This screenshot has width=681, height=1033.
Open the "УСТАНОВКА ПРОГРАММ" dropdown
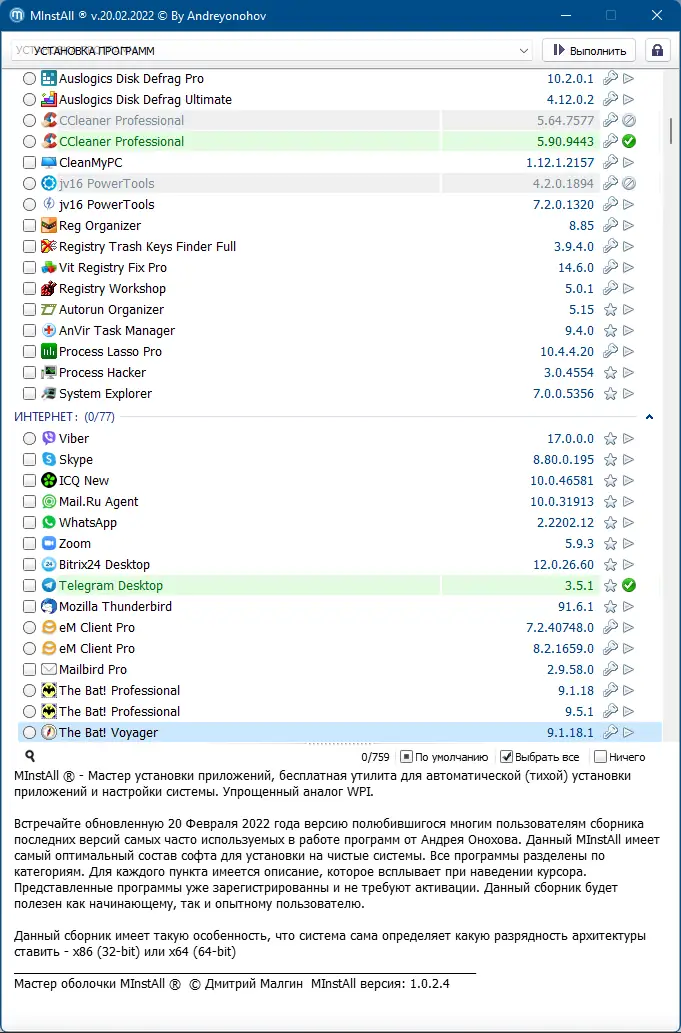(525, 50)
